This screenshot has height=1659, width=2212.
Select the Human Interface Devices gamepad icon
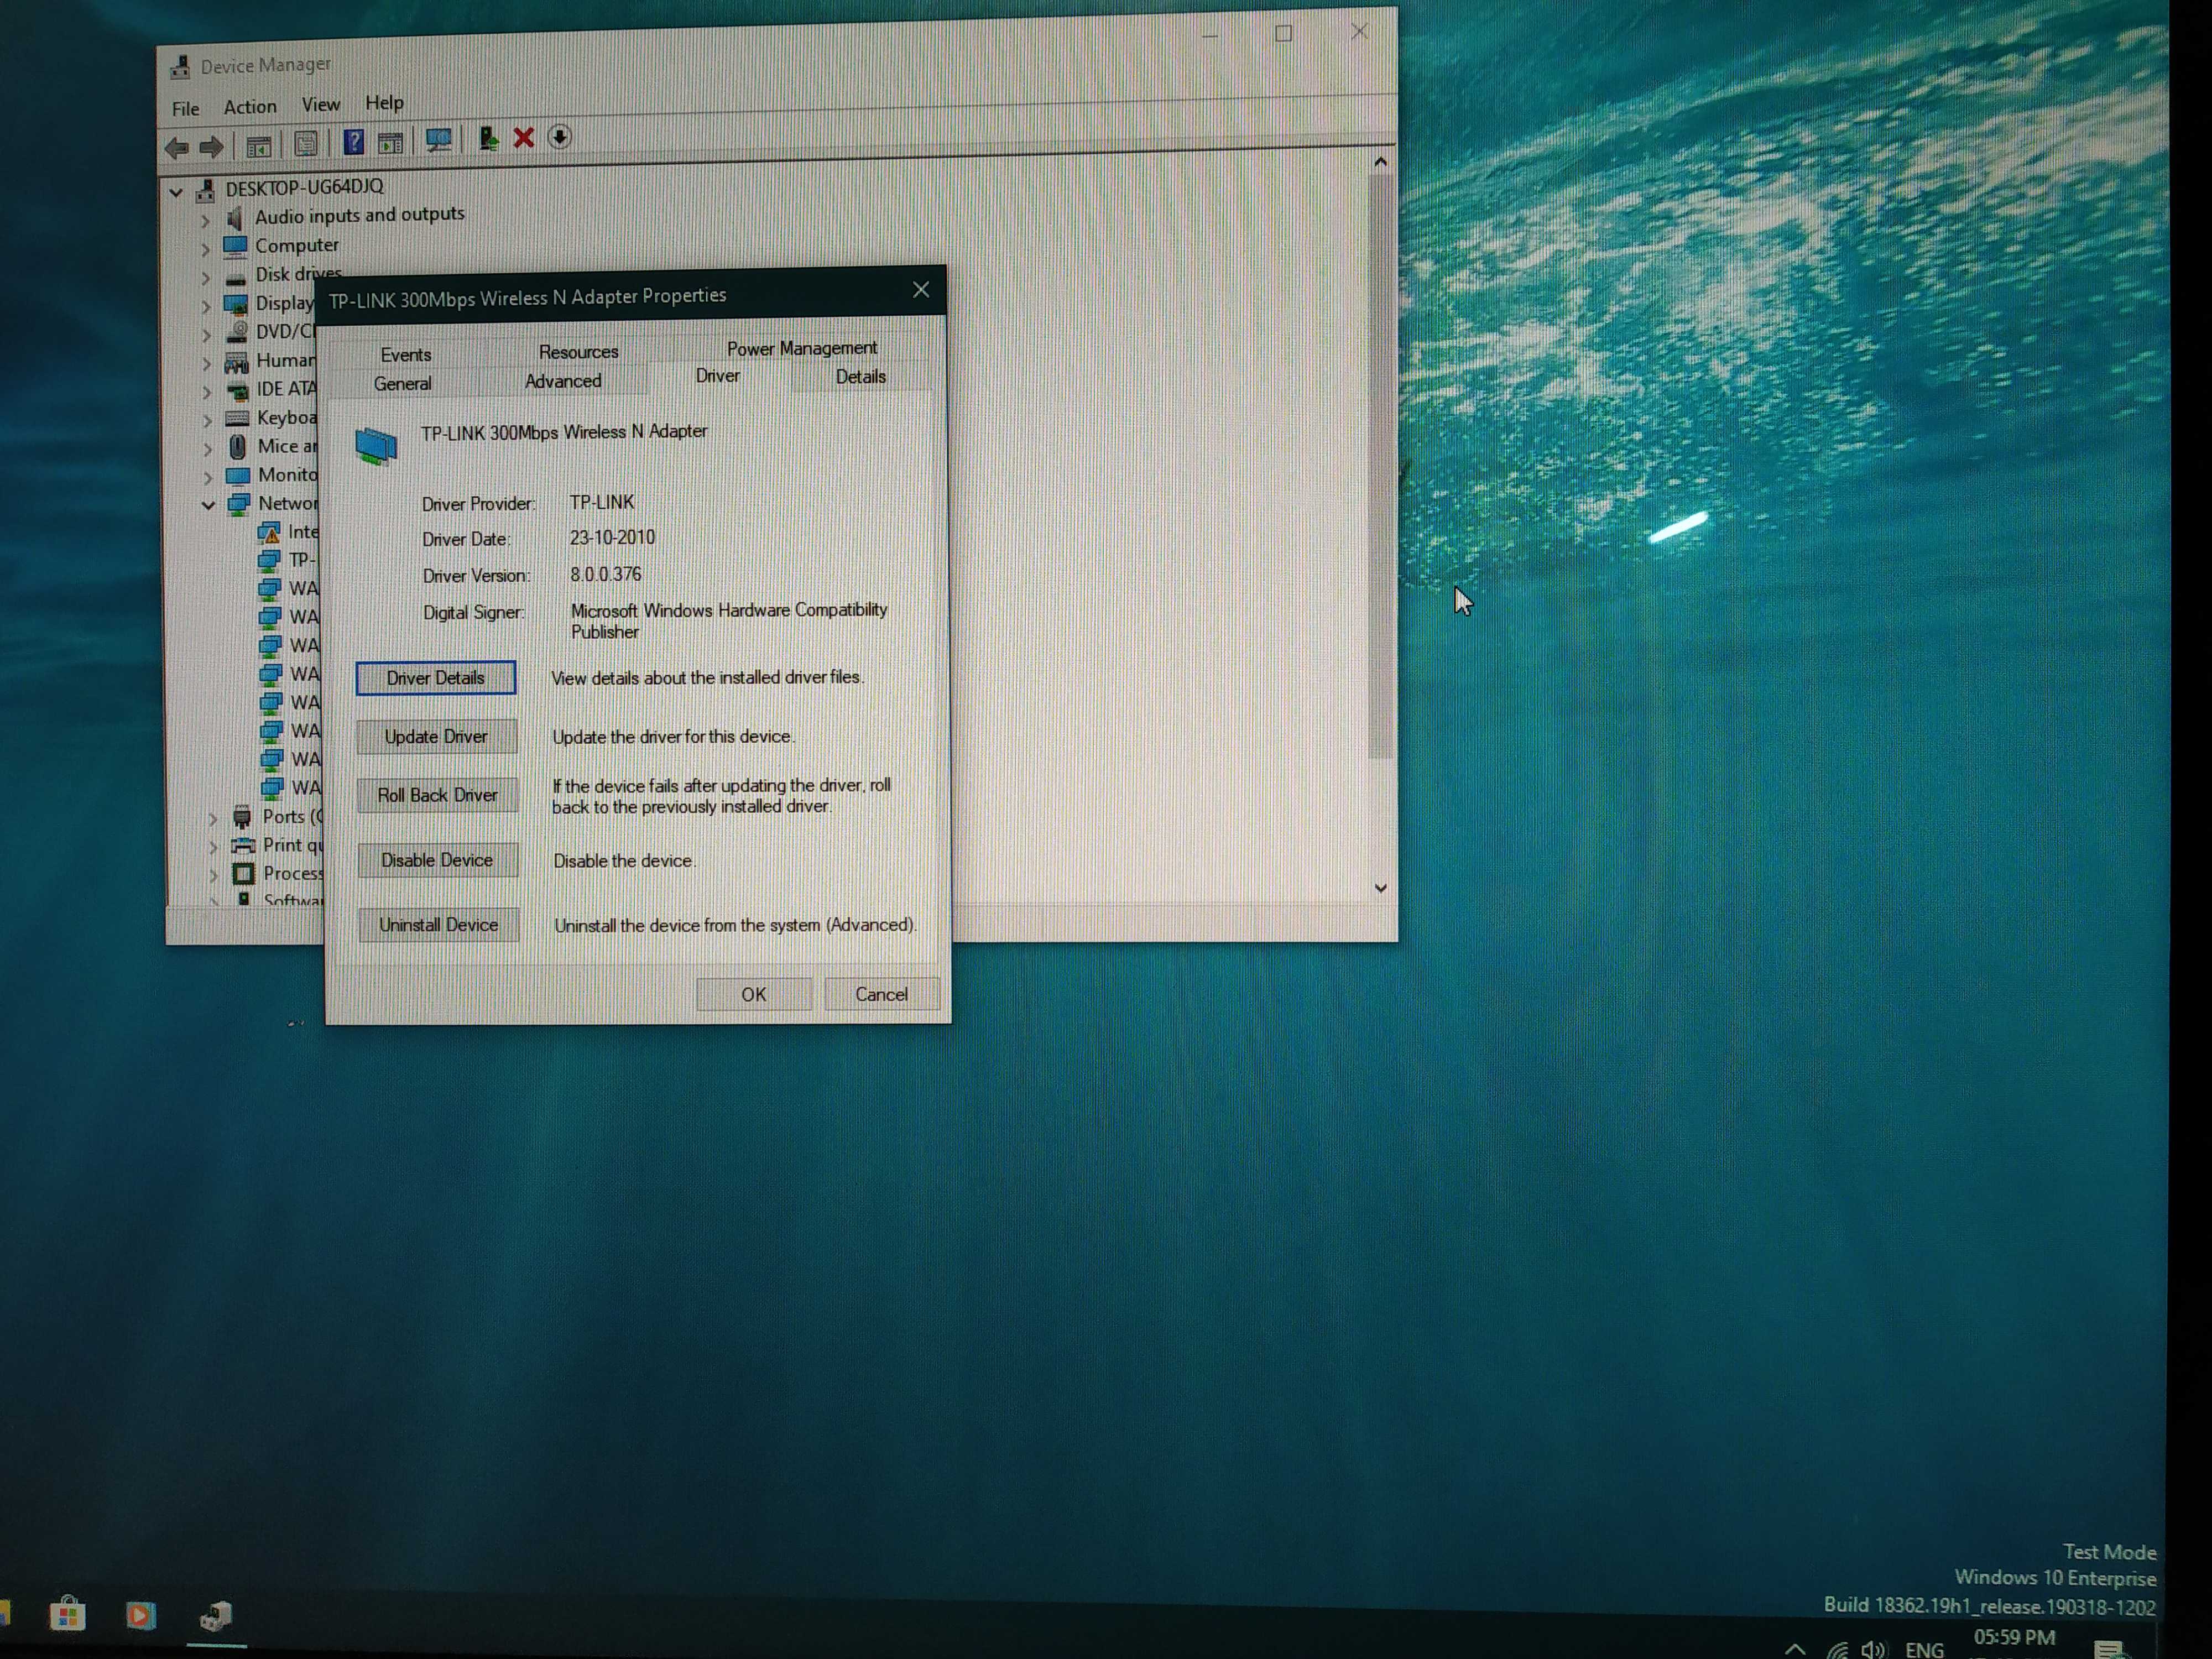click(236, 362)
